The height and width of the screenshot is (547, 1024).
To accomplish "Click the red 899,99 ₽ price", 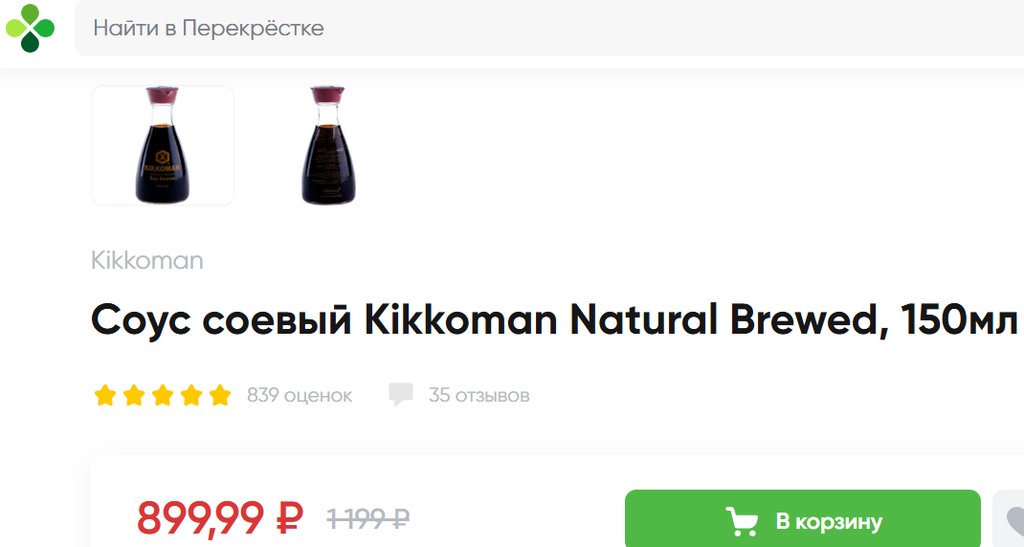I will click(x=219, y=518).
